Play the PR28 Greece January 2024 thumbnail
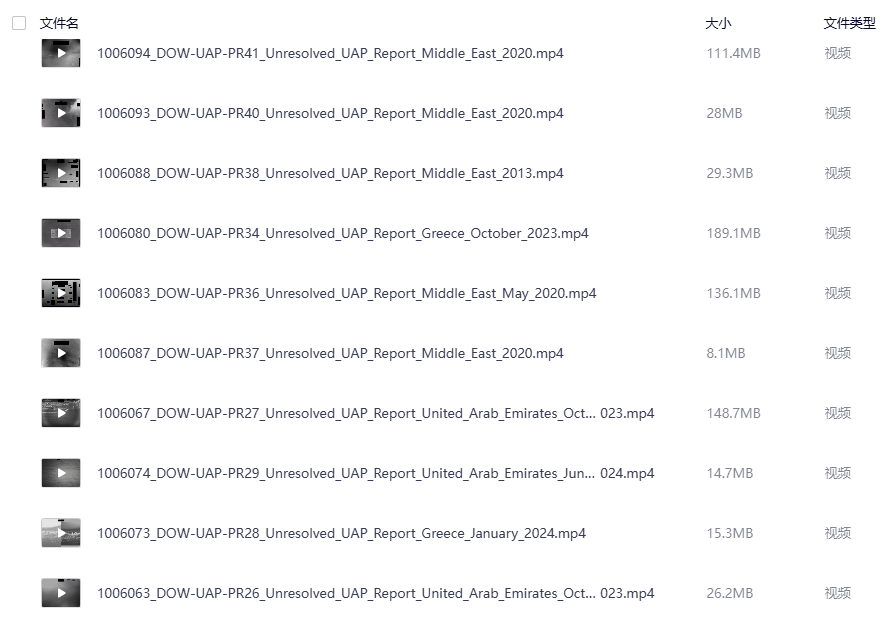This screenshot has height=632, width=895. tap(61, 533)
